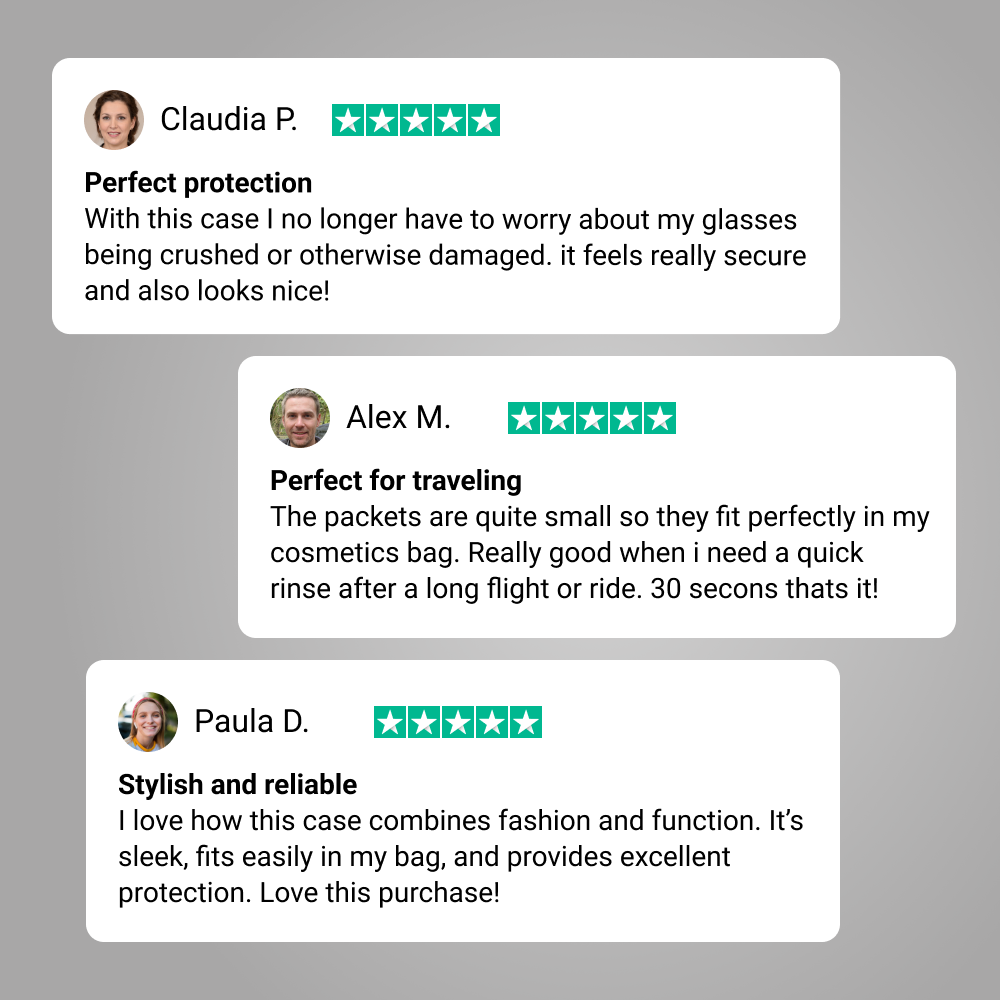Click Paula D.'s profile photo
The width and height of the screenshot is (1000, 1000).
[x=148, y=722]
